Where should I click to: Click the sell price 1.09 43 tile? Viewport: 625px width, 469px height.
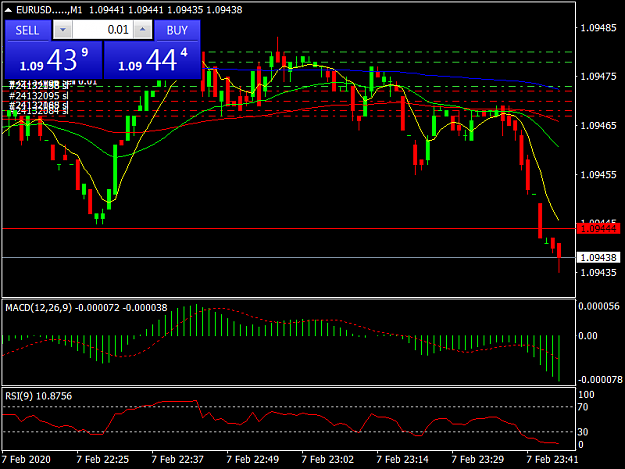(53, 60)
